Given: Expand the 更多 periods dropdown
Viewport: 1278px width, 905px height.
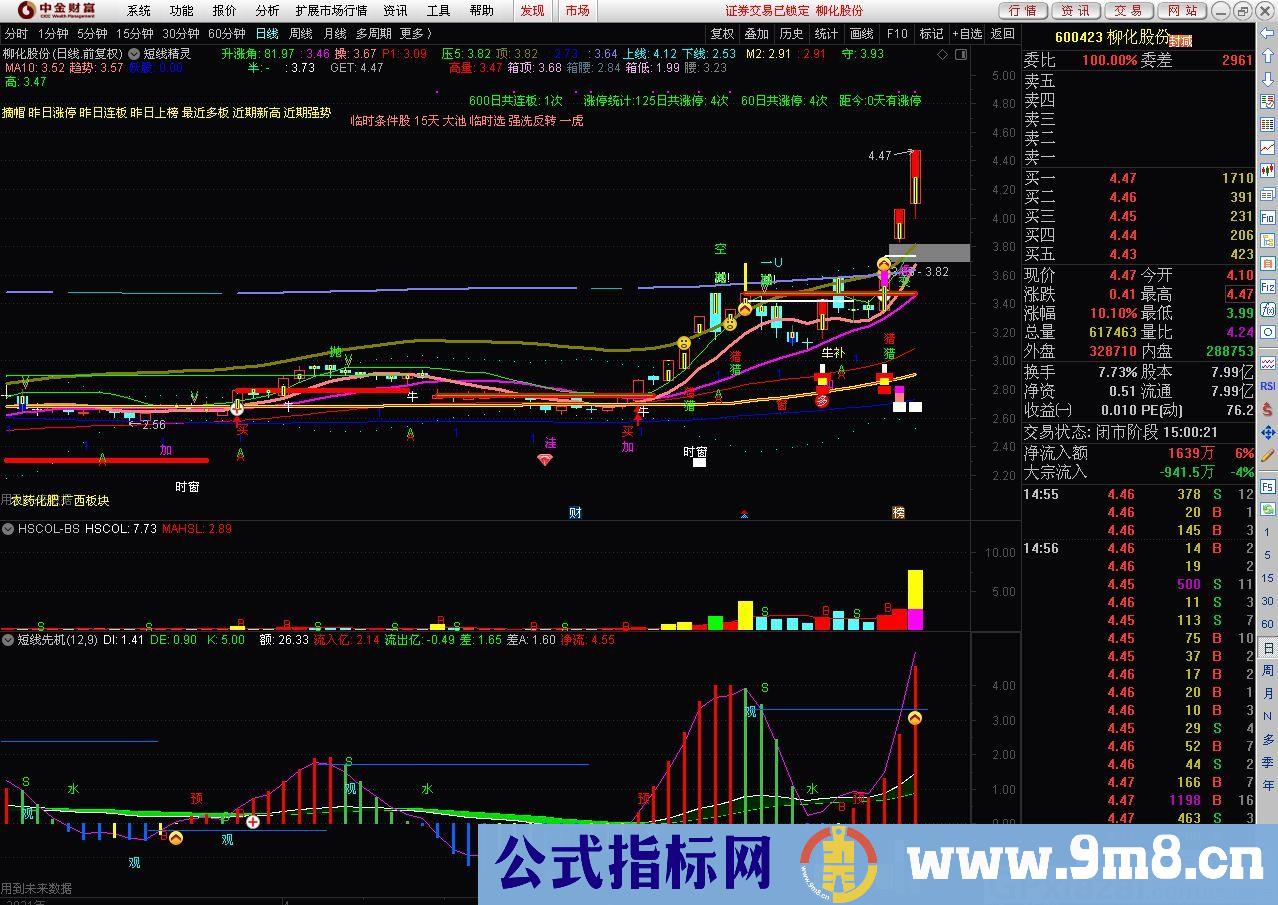Looking at the screenshot, I should coord(415,33).
